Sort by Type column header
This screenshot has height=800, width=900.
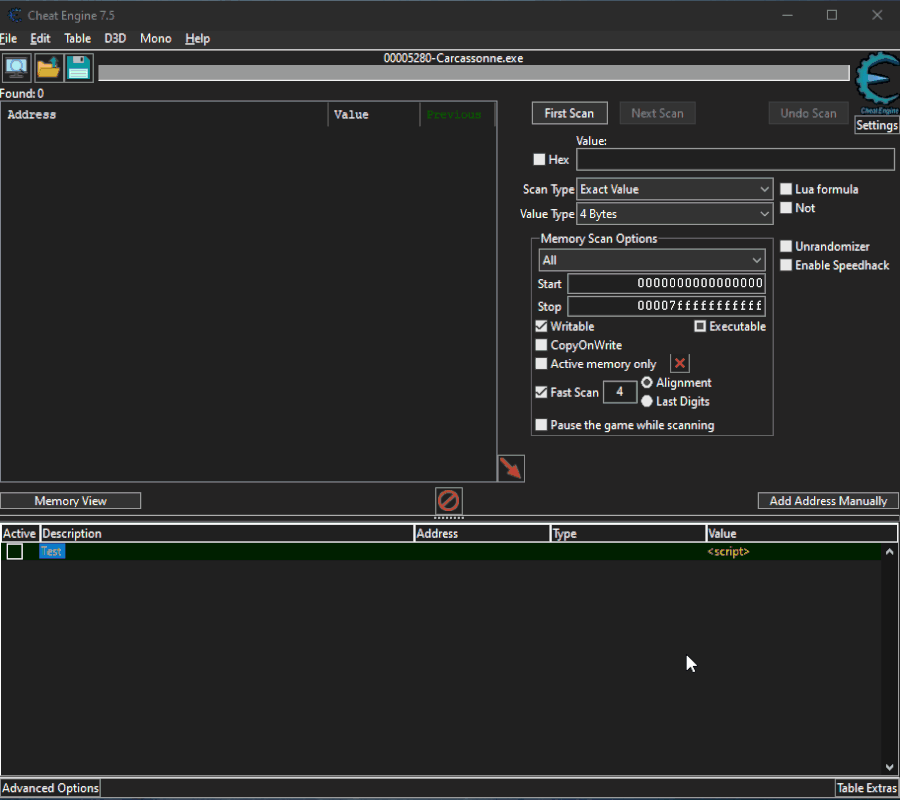click(628, 533)
